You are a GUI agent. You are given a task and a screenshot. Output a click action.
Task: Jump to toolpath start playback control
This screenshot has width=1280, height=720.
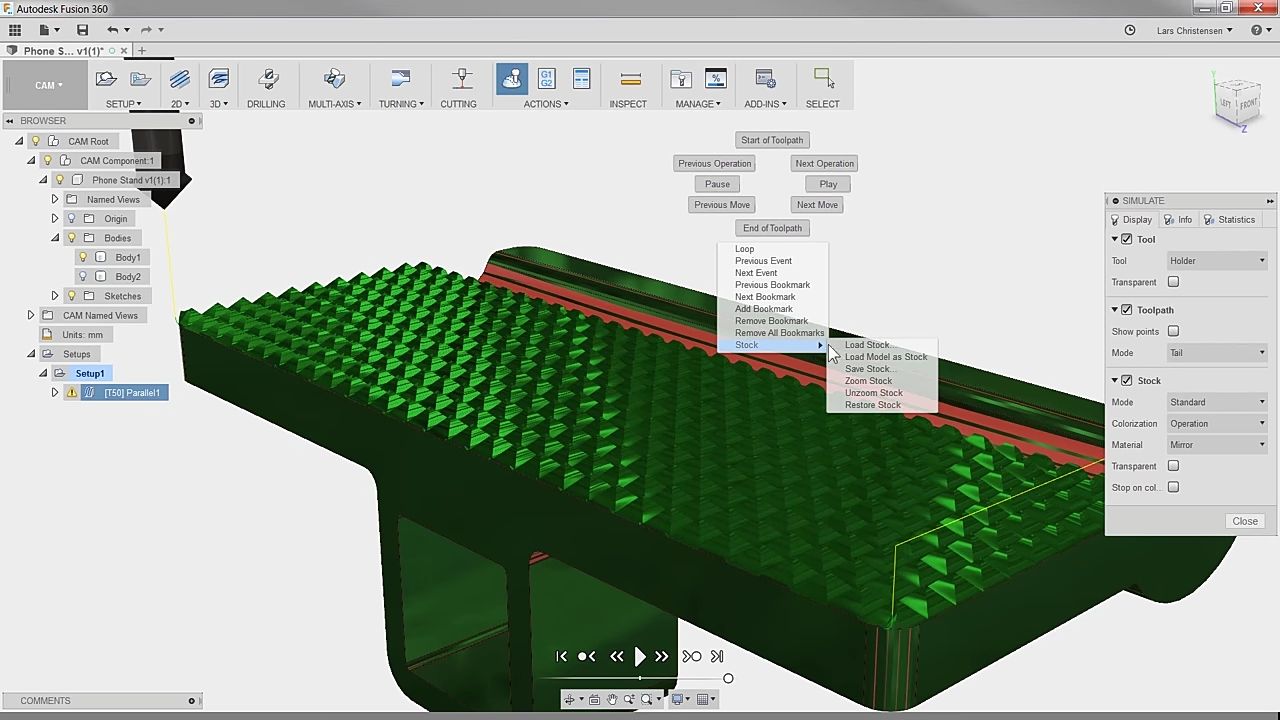[x=561, y=657]
